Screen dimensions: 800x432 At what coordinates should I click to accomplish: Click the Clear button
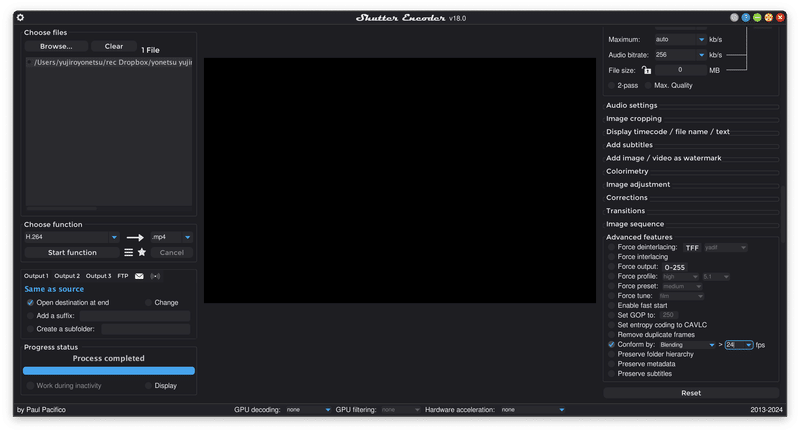point(114,46)
